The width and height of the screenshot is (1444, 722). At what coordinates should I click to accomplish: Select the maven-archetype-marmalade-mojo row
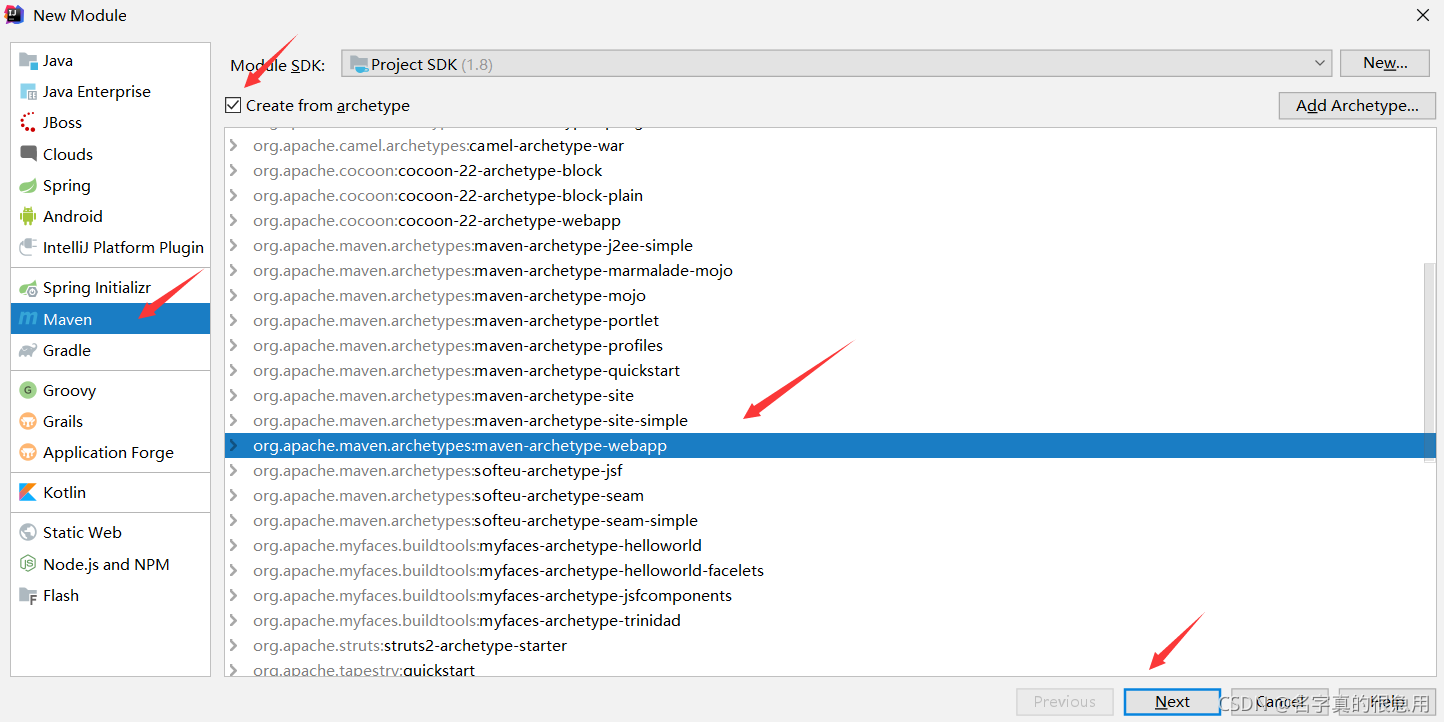(x=830, y=271)
